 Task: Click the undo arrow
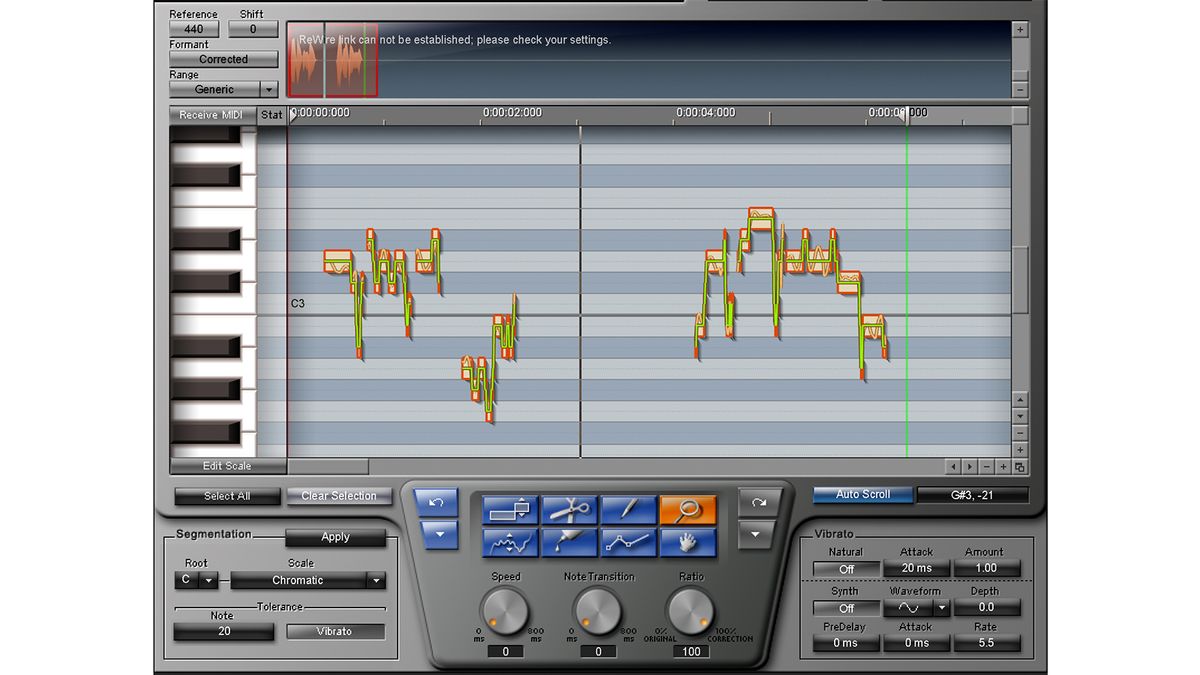[438, 503]
